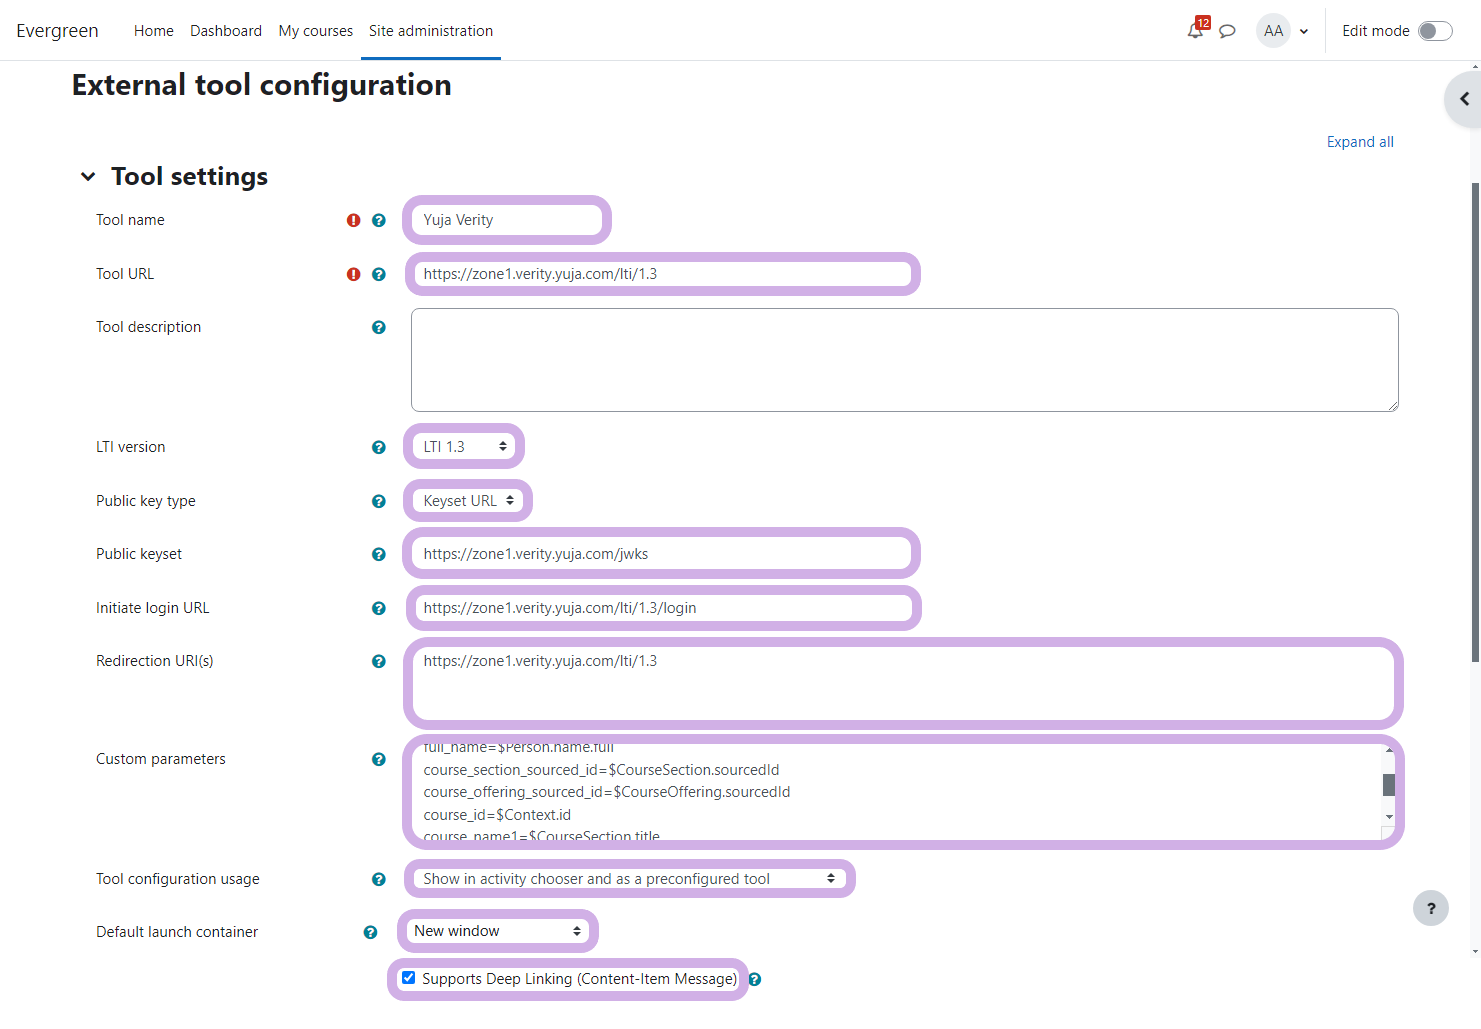Viewport: 1481px width, 1029px height.
Task: Open the messaging speech bubble icon
Action: (x=1227, y=31)
